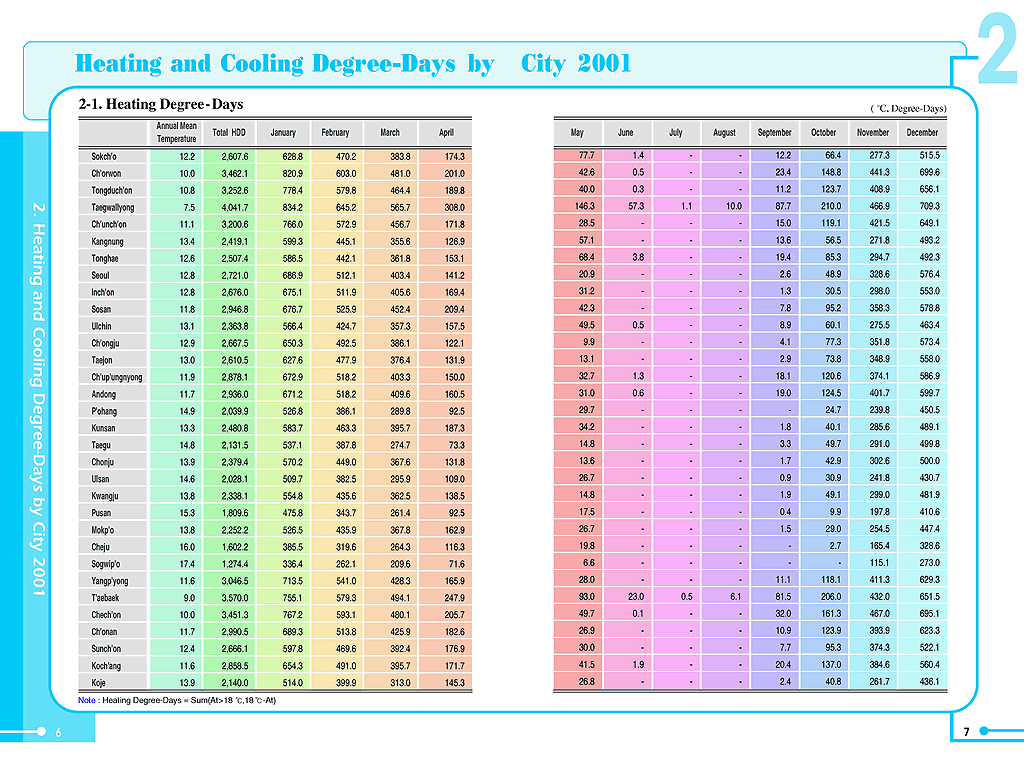The width and height of the screenshot is (1024, 767).
Task: Click the city name 'Sokch'o'
Action: tap(104, 157)
